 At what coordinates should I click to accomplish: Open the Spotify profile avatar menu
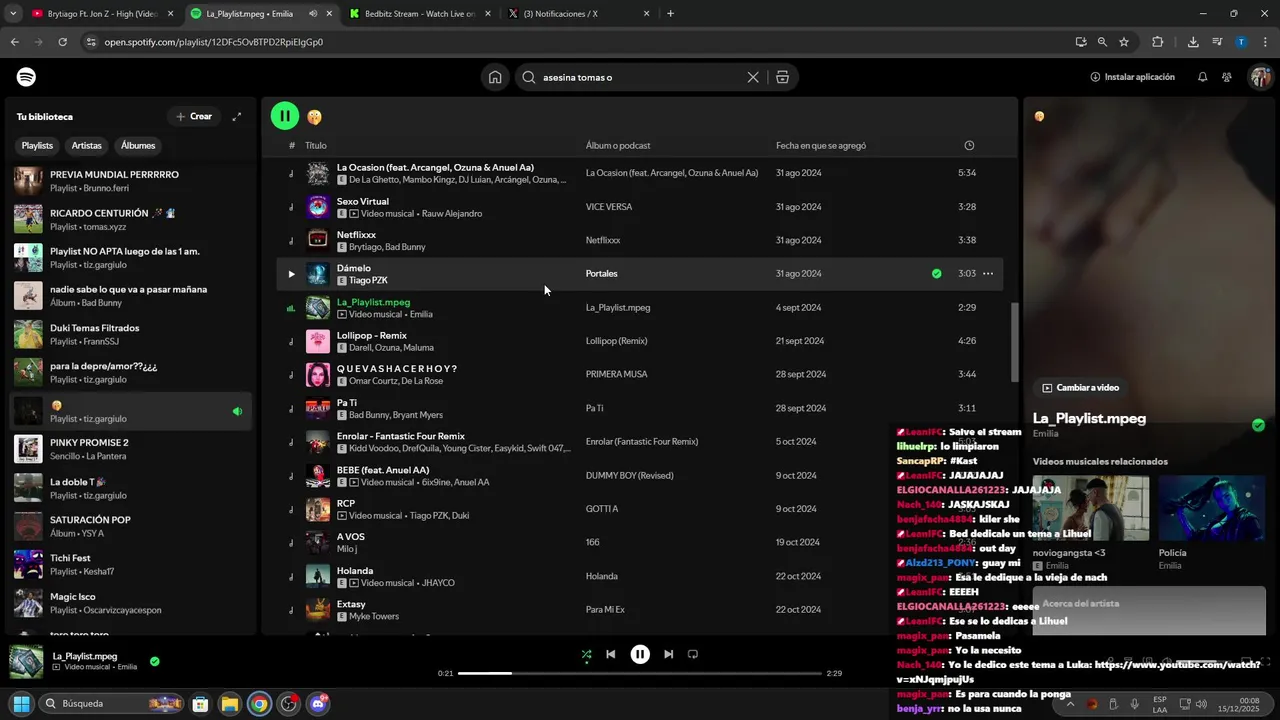(x=1260, y=77)
